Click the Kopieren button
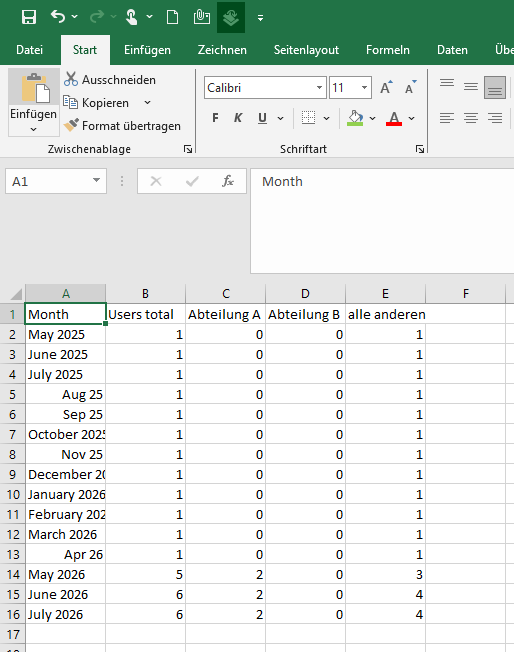Viewport: 514px width, 652px height. click(96, 103)
